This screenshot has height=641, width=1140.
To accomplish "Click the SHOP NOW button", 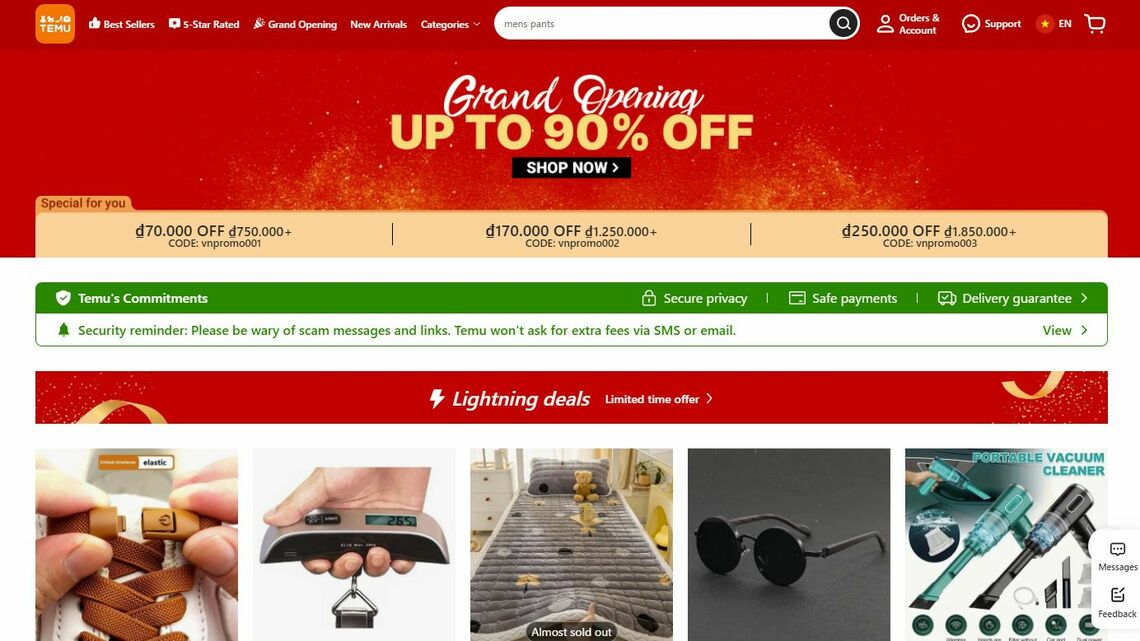I will (571, 168).
